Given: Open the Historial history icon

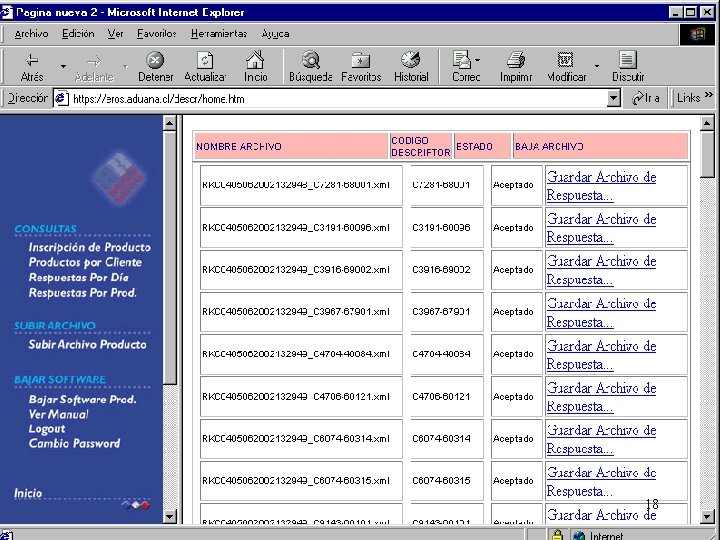Looking at the screenshot, I should point(411,60).
